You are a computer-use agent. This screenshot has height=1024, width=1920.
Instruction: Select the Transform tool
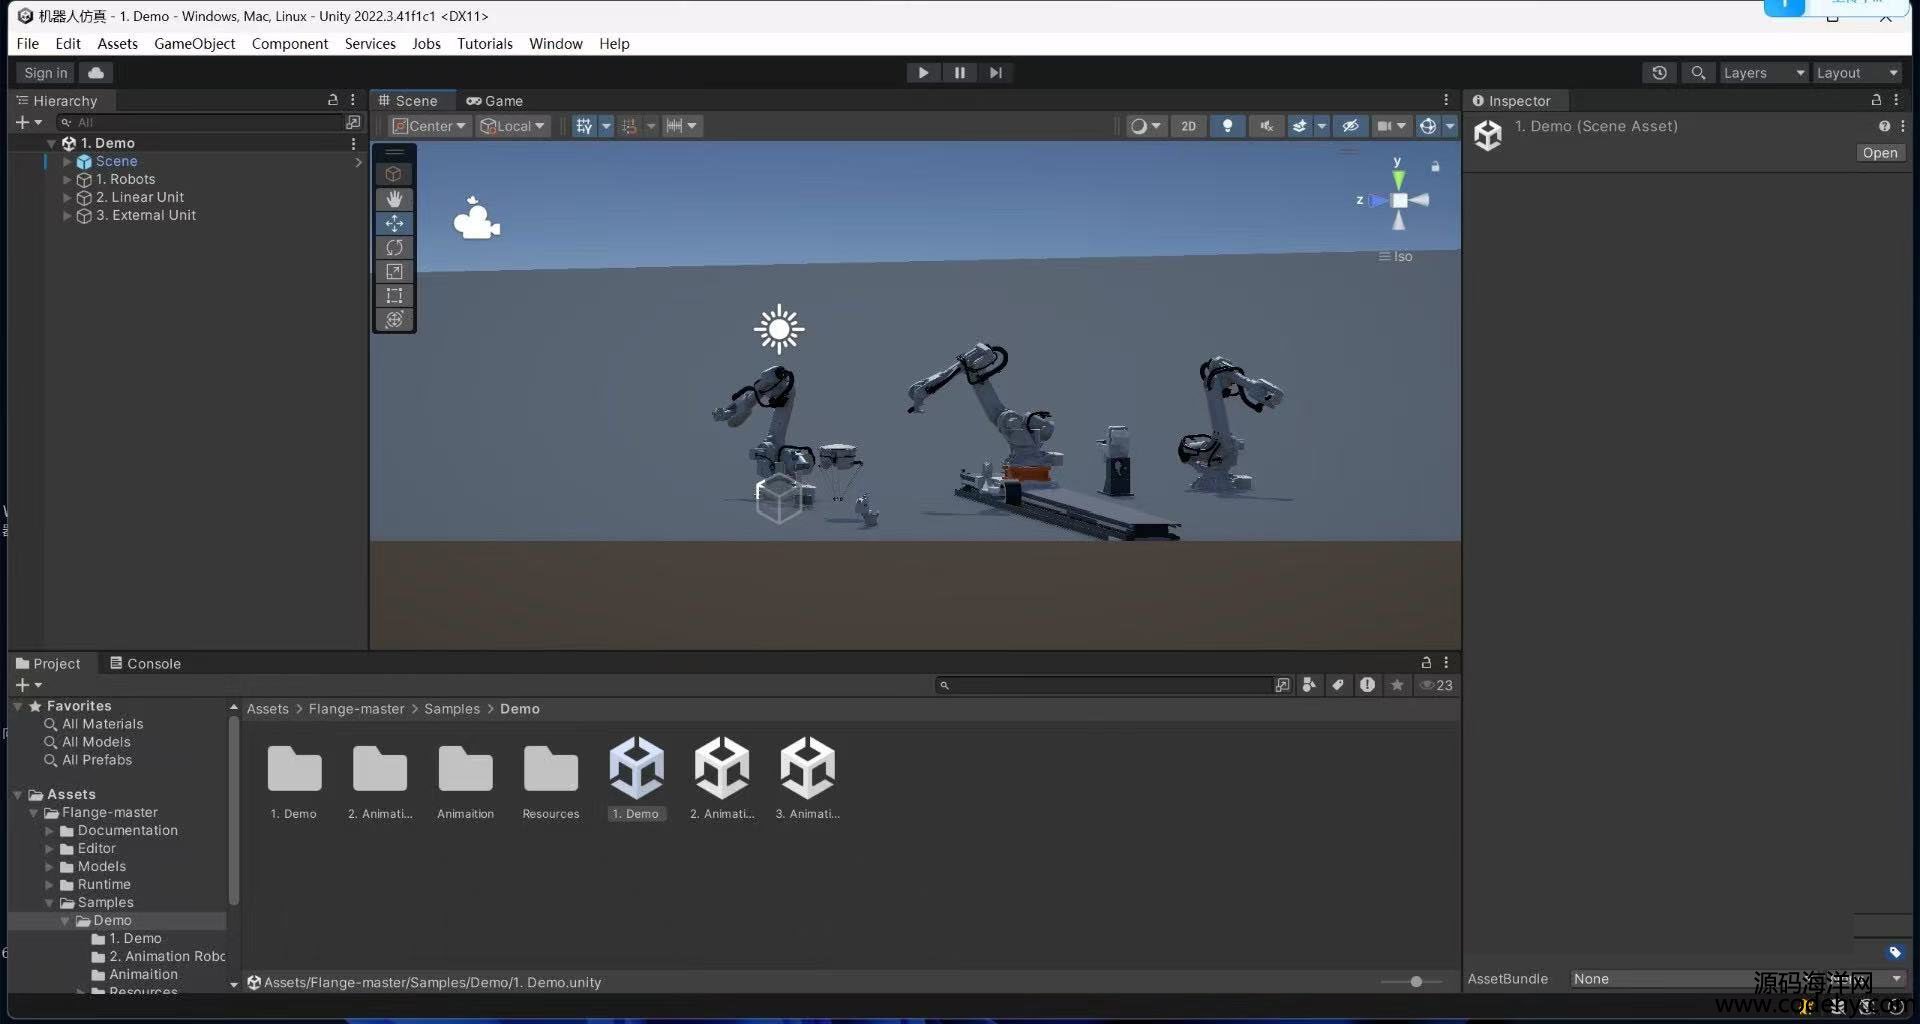click(394, 319)
